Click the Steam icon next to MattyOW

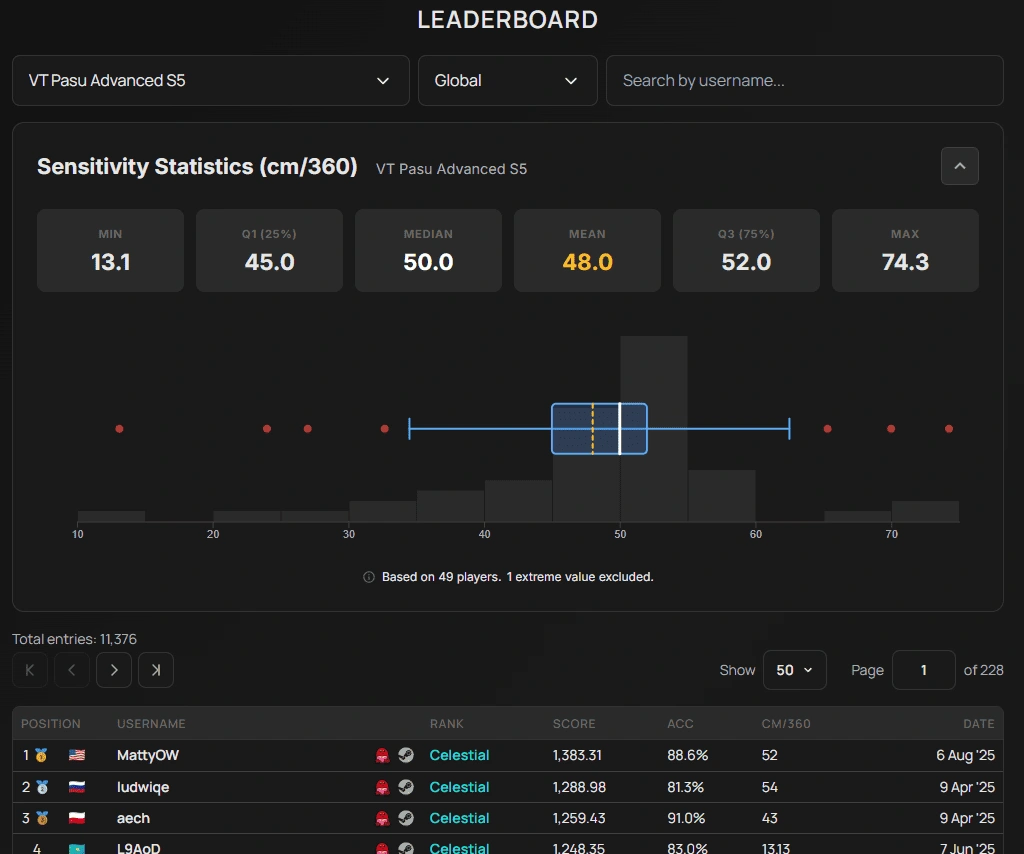(x=406, y=755)
